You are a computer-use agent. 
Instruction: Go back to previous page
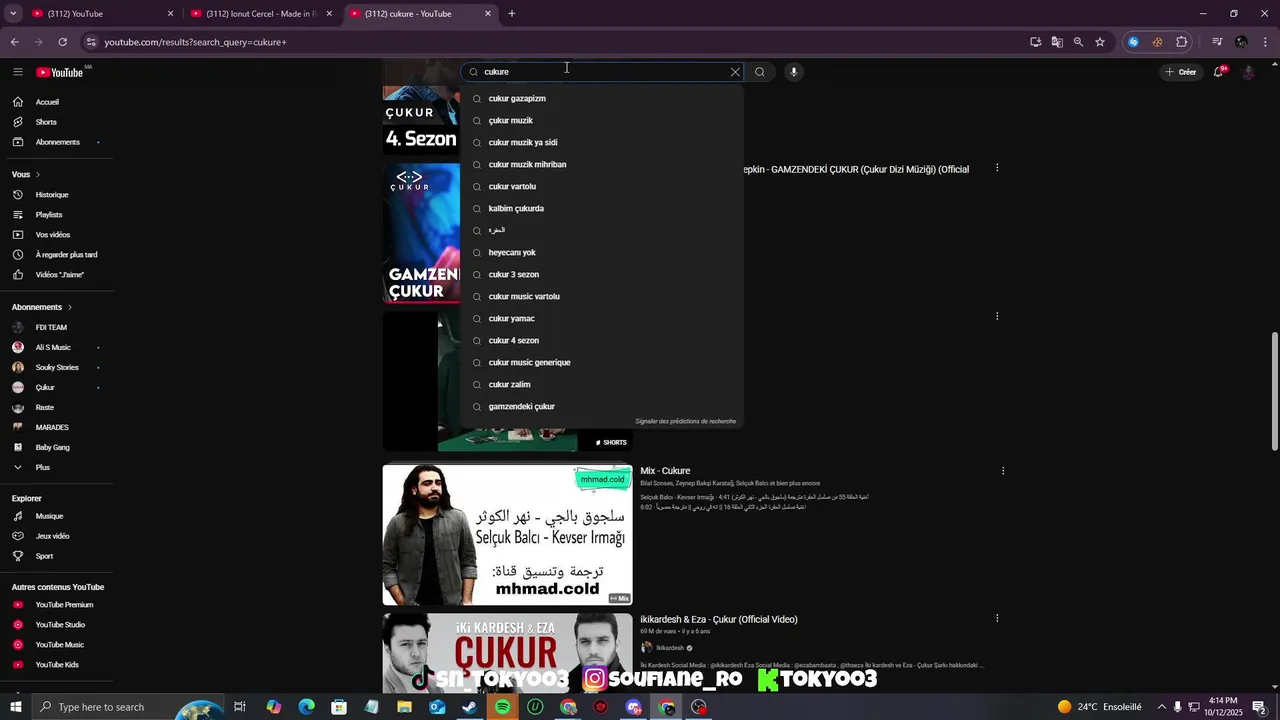click(15, 42)
